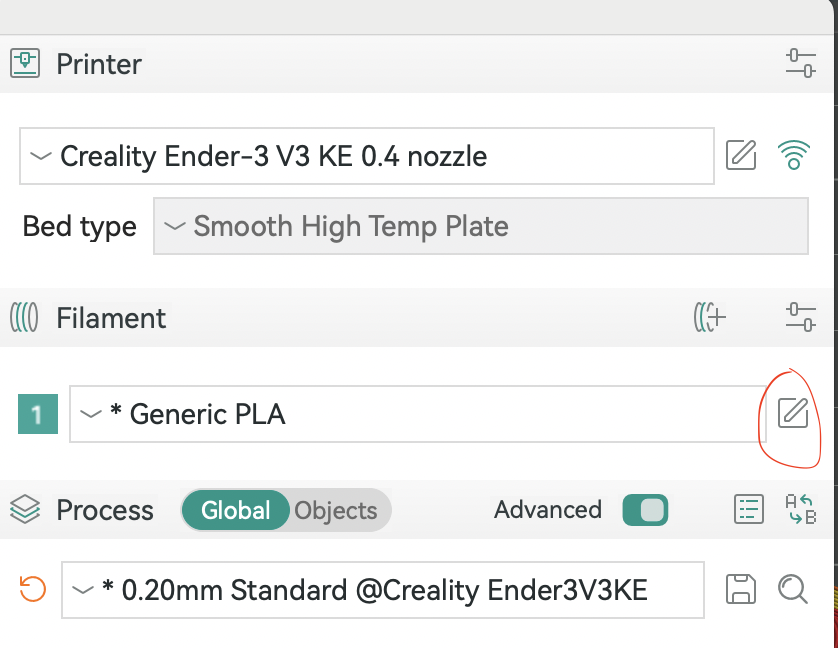The image size is (838, 648).
Task: Toggle the Advanced mode switch
Action: tap(644, 510)
